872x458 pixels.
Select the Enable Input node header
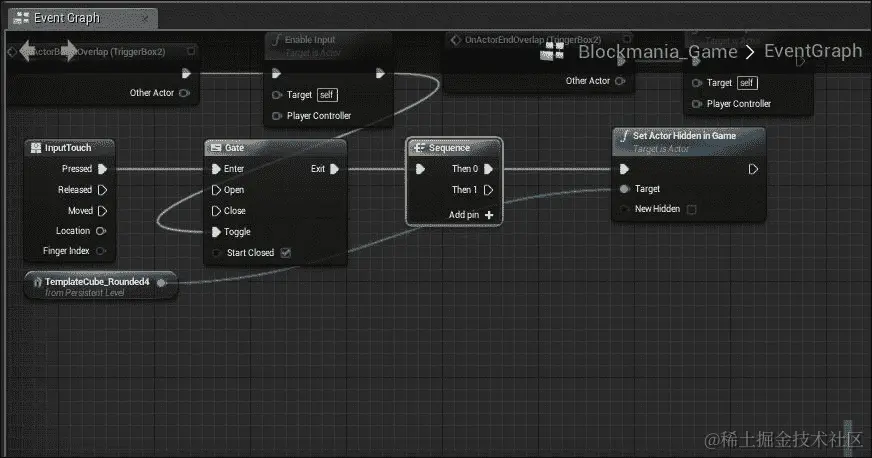click(328, 46)
